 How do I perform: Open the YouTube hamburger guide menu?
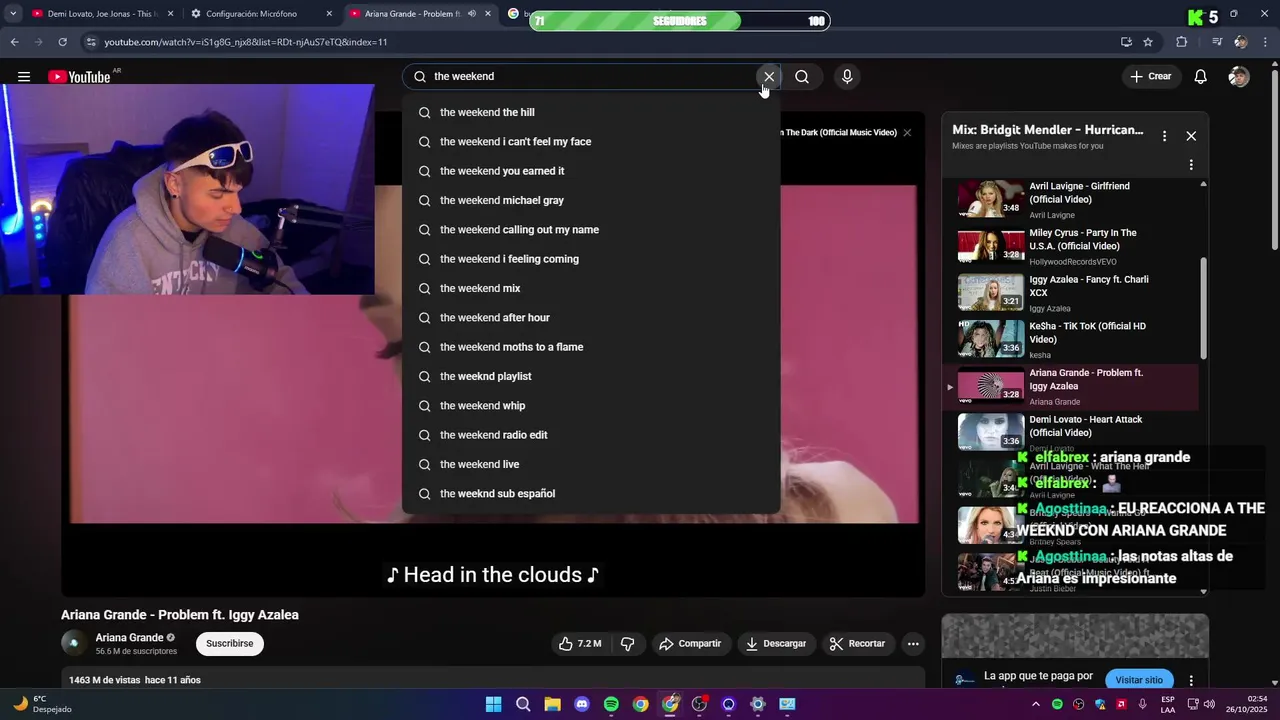click(x=23, y=77)
